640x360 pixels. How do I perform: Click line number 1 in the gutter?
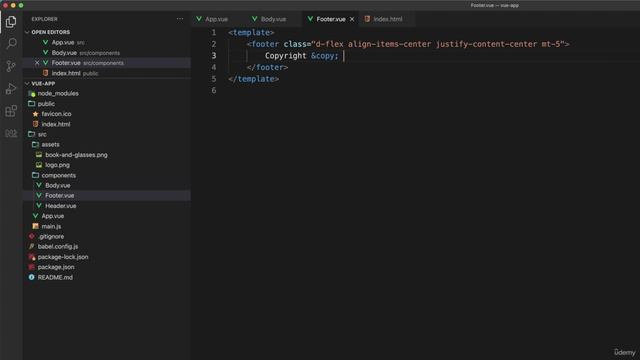pos(213,33)
